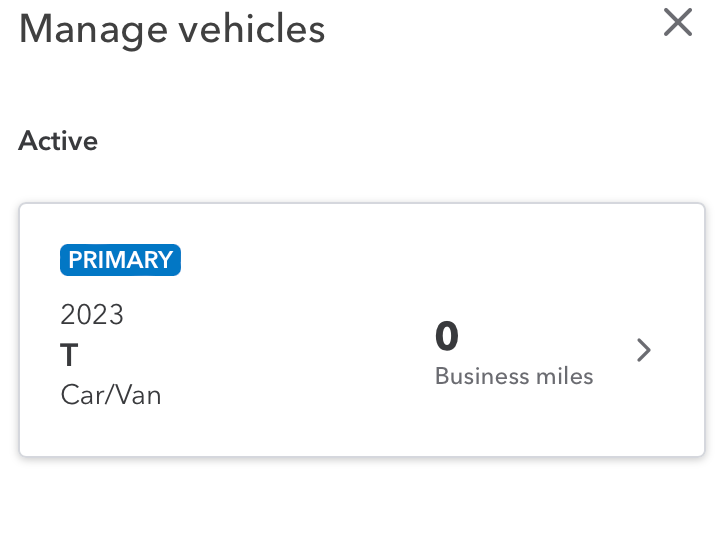The height and width of the screenshot is (554, 728).
Task: Open vehicle details with the right chevron
Action: pyautogui.click(x=644, y=350)
